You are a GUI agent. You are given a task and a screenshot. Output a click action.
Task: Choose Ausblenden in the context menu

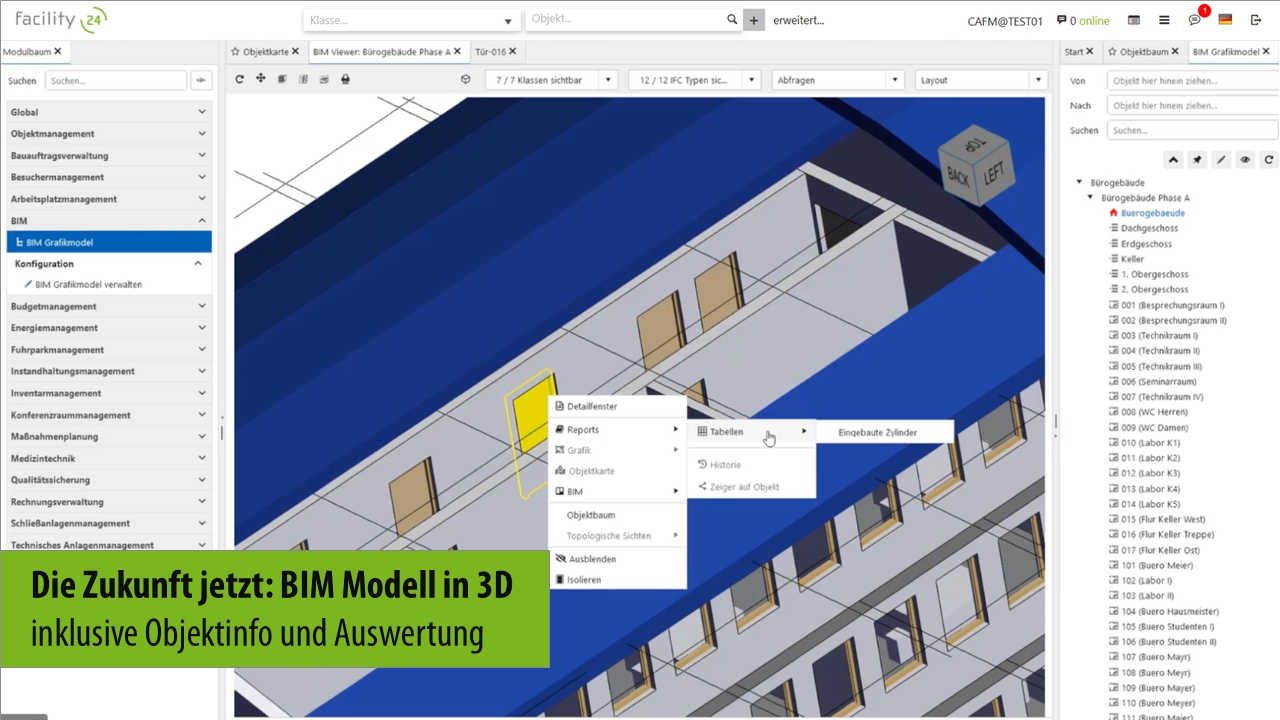[617, 559]
